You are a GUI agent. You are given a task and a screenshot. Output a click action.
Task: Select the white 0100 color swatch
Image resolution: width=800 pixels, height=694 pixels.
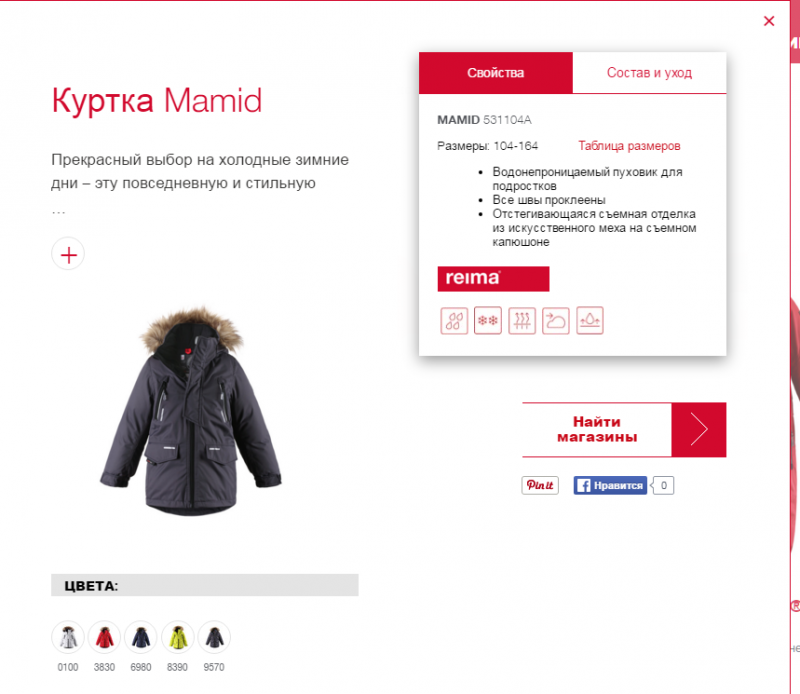point(68,637)
